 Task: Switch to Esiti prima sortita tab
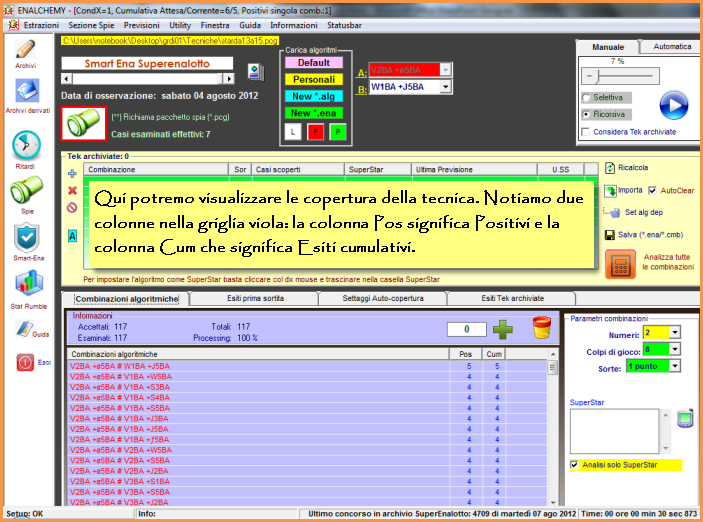tap(256, 298)
